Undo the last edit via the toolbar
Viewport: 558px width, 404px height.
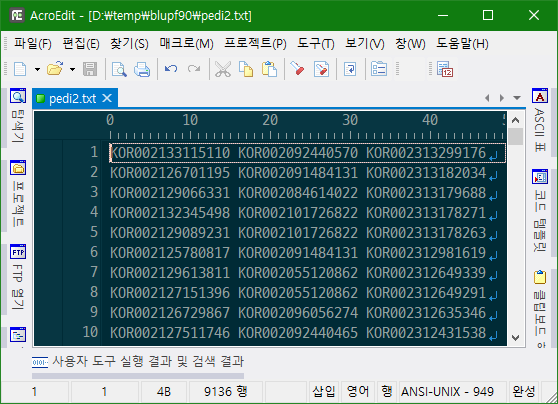(x=171, y=68)
